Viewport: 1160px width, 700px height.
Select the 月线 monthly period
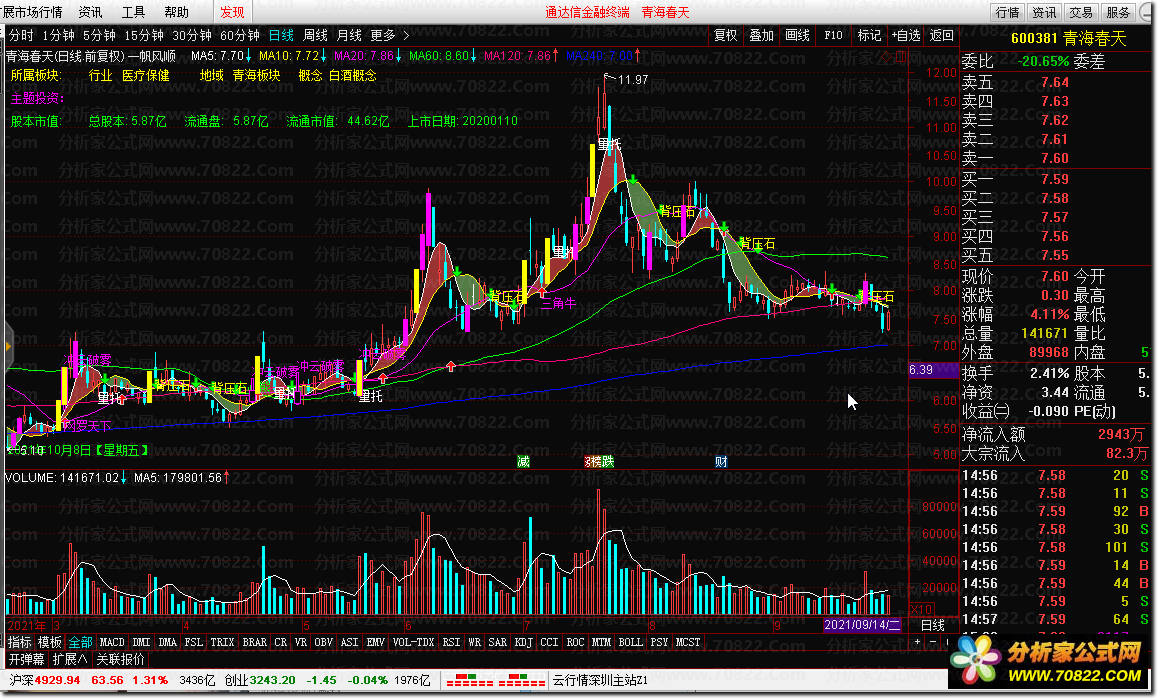349,35
